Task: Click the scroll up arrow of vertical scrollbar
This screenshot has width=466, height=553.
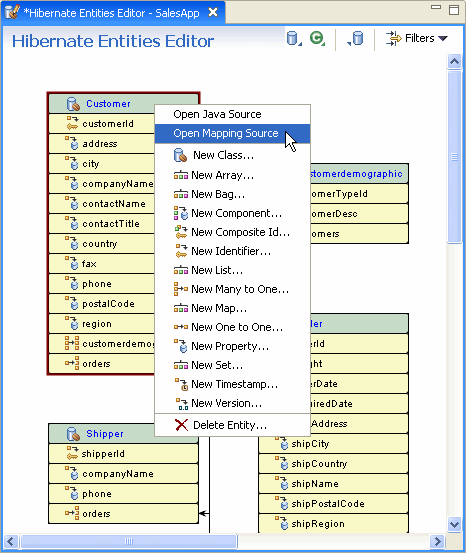Action: (x=454, y=62)
